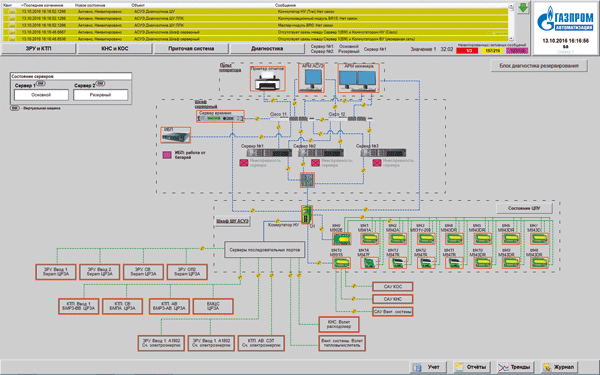Select КТП СВ БМПА ЦРЗА box

[x=122, y=306]
